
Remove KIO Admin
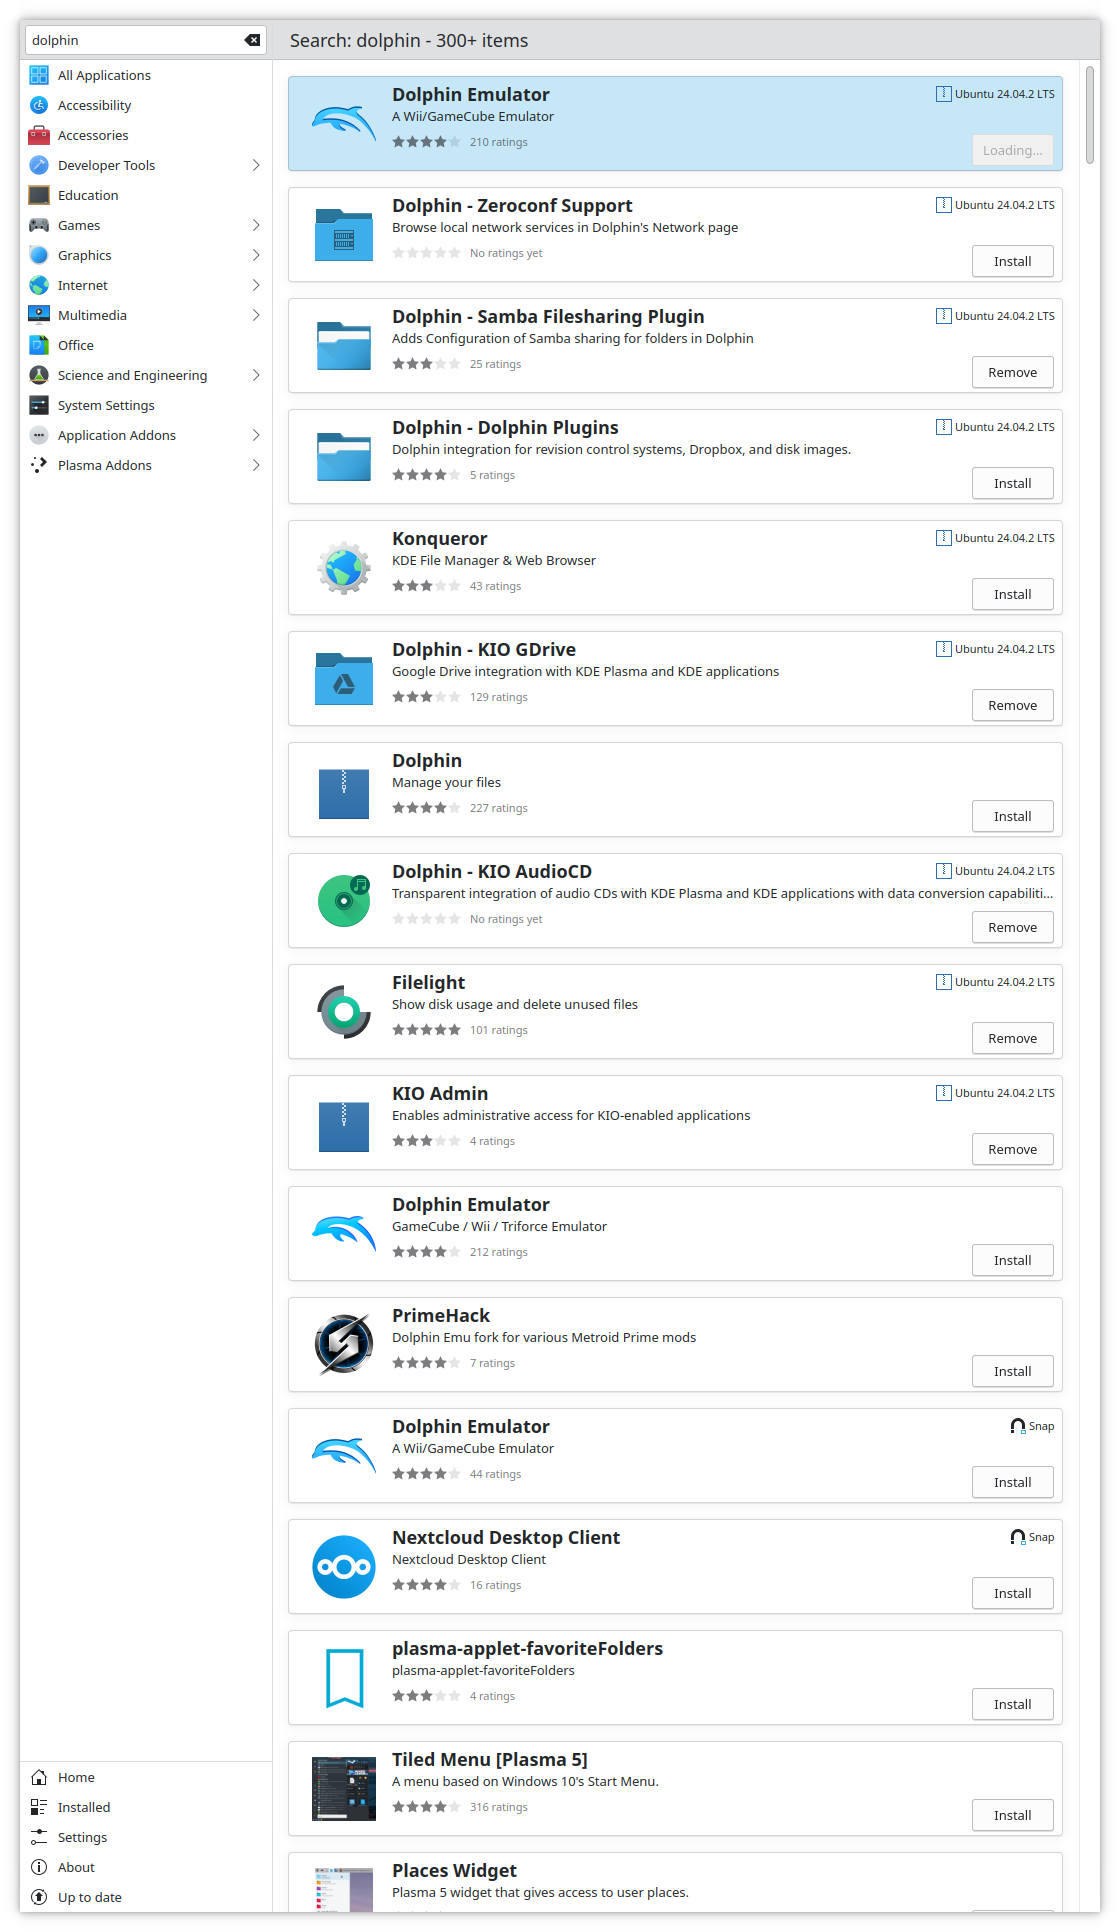pyautogui.click(x=1013, y=1149)
